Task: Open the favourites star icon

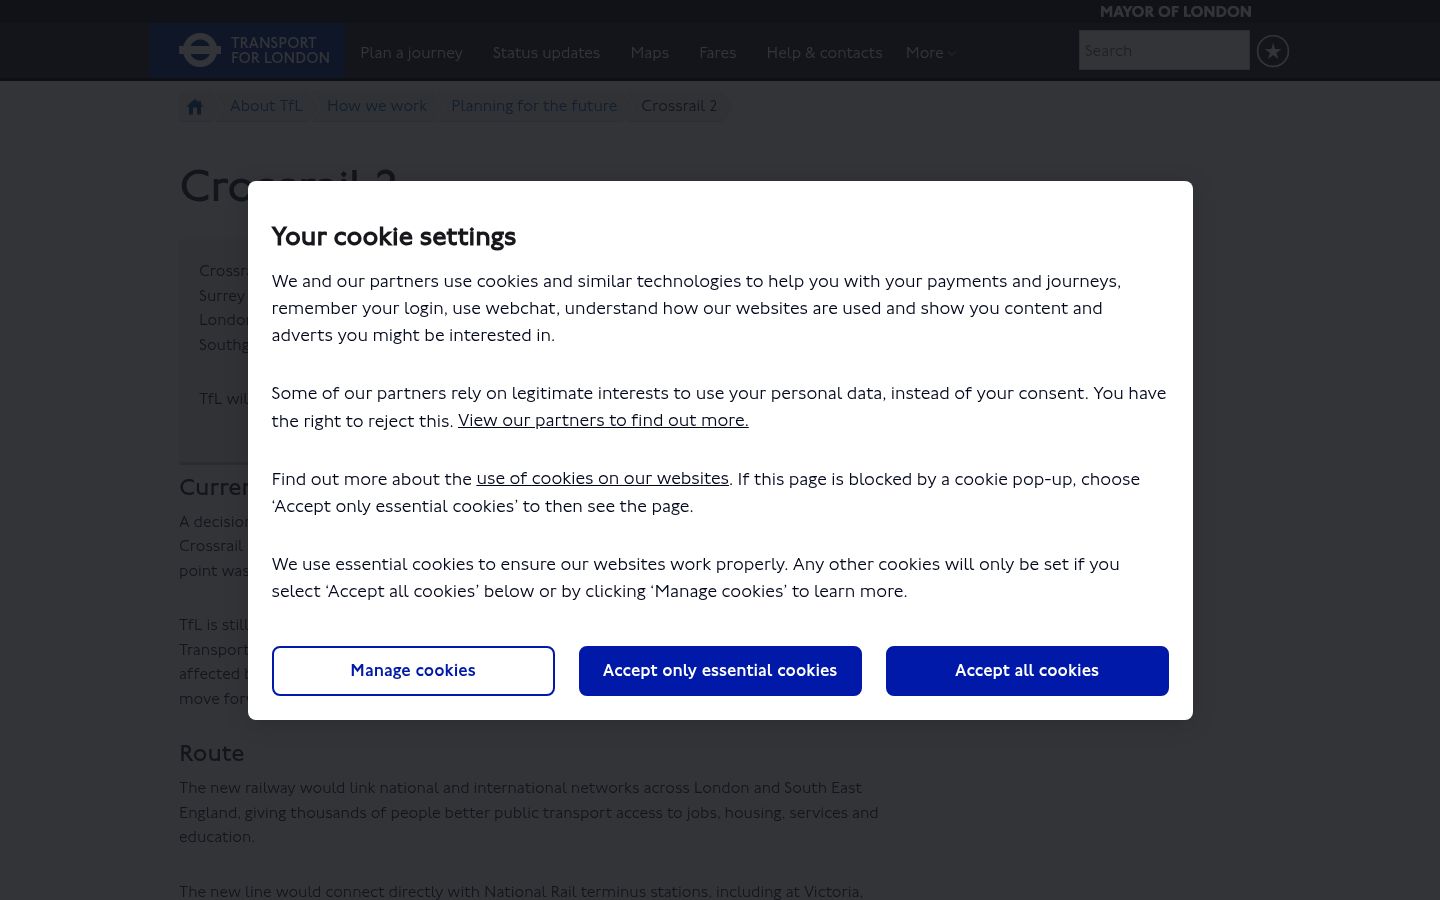Action: click(1273, 51)
